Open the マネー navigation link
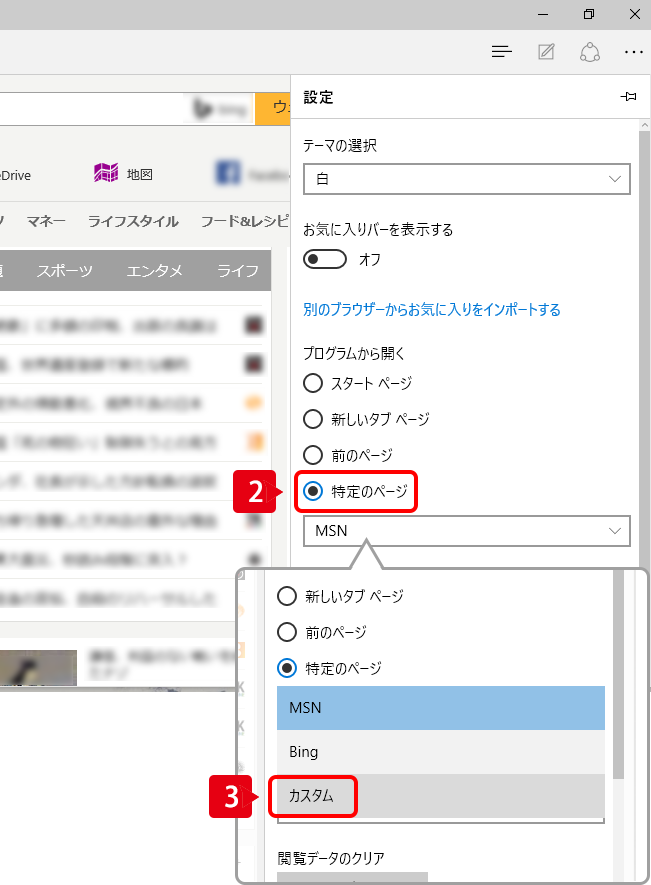The width and height of the screenshot is (651, 885). (x=46, y=221)
